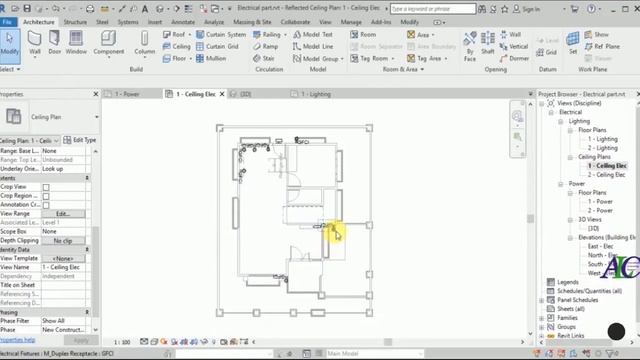Image resolution: width=640 pixels, height=360 pixels.
Task: Collapse the Lighting node in browser
Action: click(560, 121)
